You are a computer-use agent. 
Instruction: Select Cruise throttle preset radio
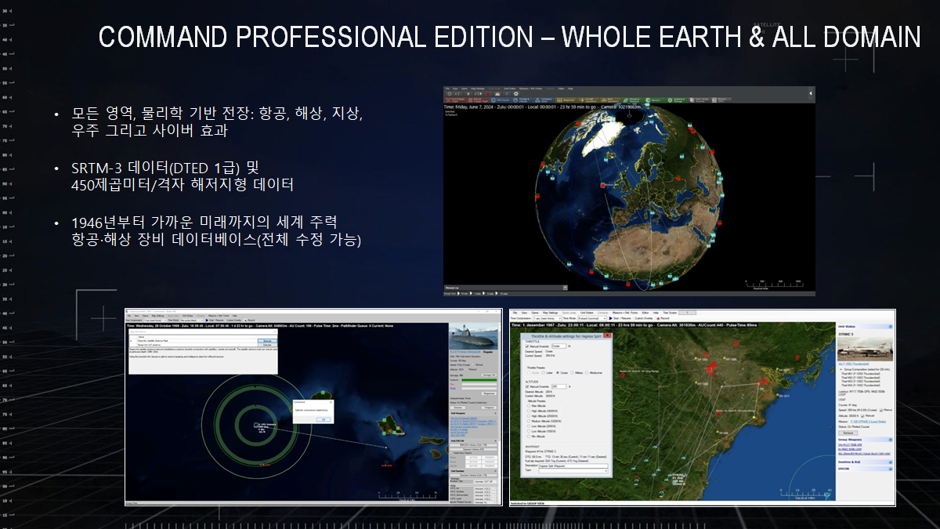pos(558,372)
